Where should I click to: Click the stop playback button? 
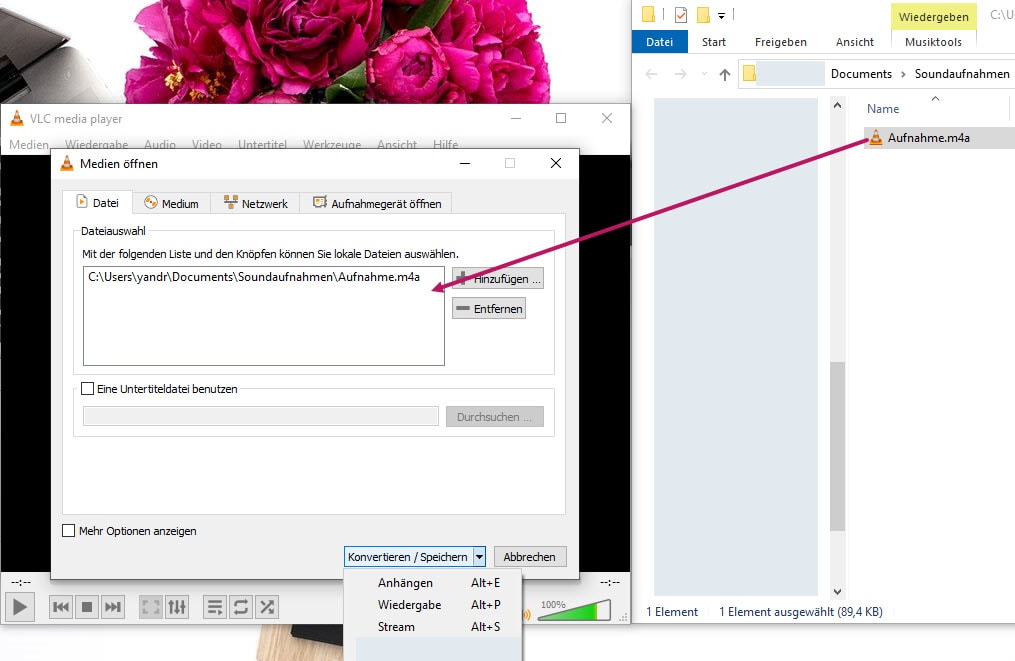click(x=87, y=606)
